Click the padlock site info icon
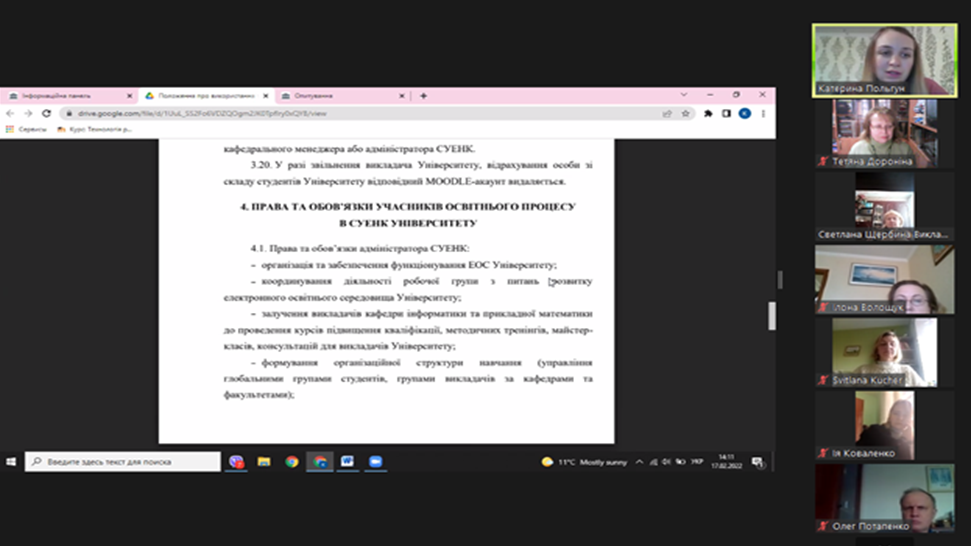The height and width of the screenshot is (546, 971). (69, 113)
